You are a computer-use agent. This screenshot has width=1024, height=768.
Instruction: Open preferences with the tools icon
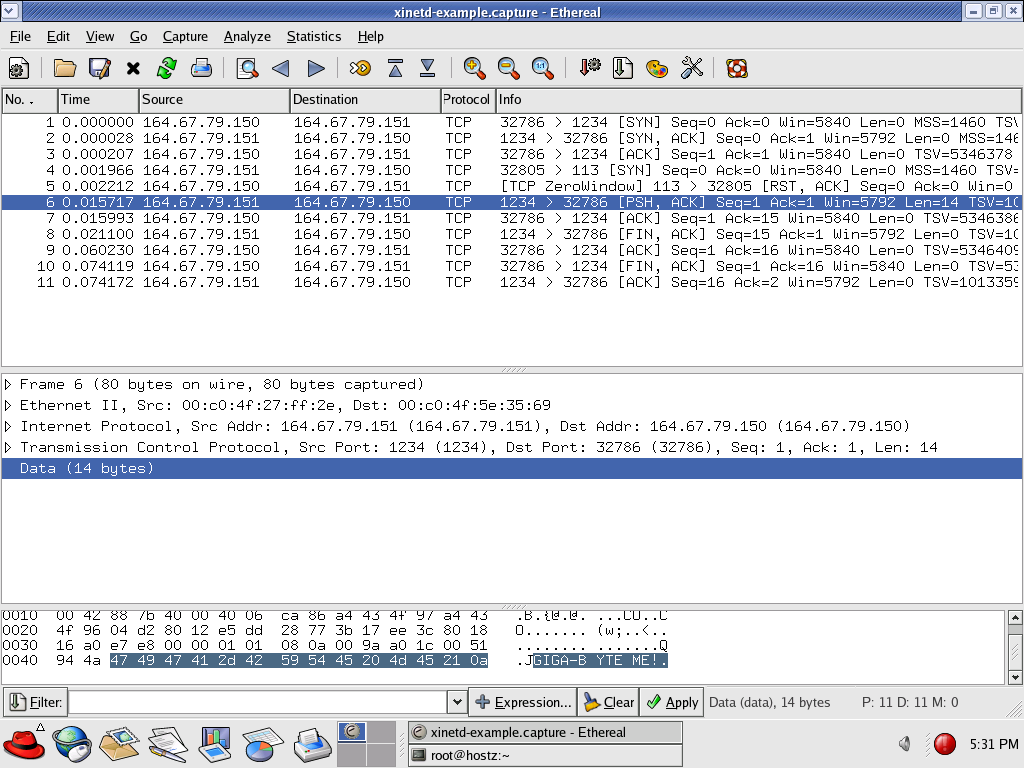pyautogui.click(x=691, y=68)
